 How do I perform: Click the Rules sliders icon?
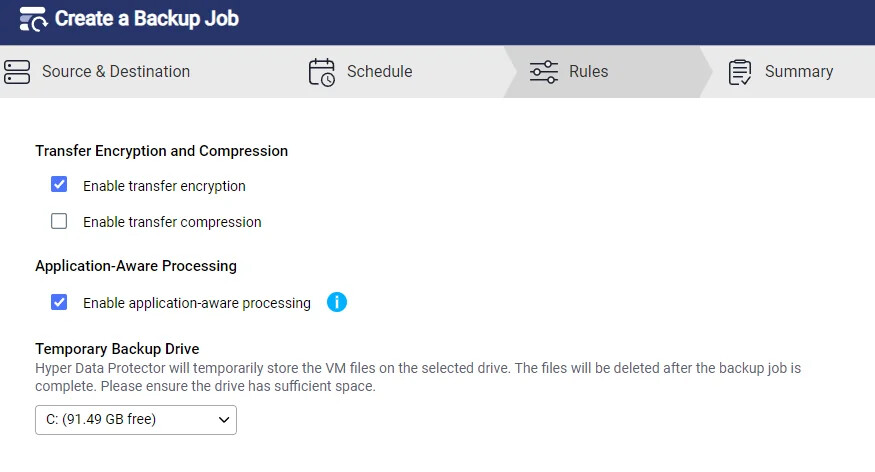click(544, 72)
